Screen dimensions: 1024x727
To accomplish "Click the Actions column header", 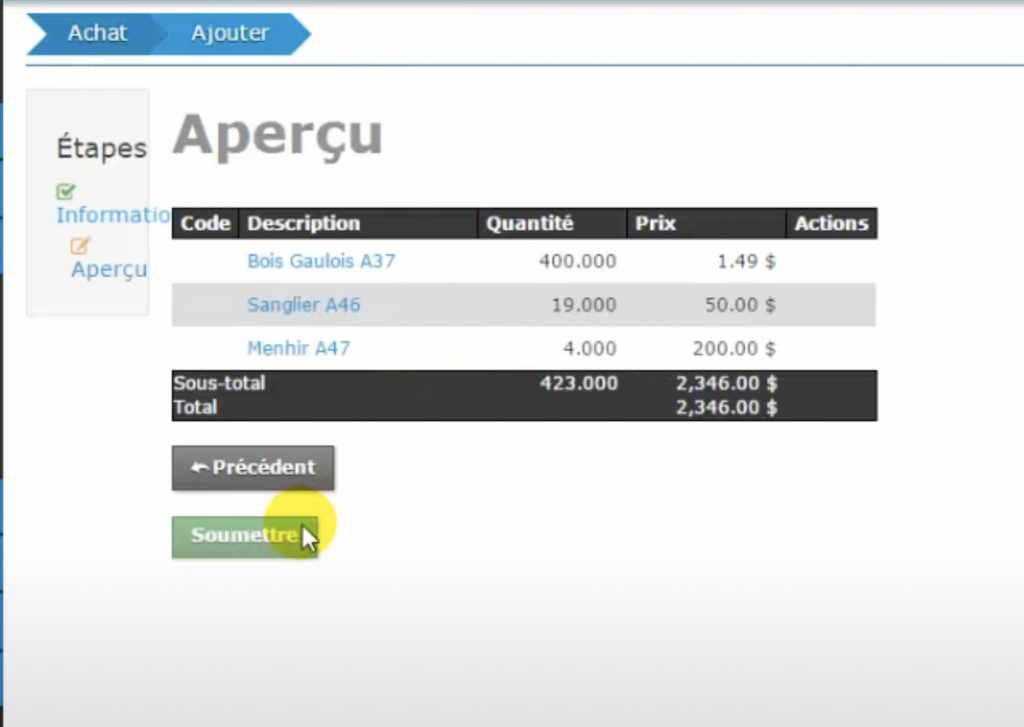I will click(x=831, y=224).
